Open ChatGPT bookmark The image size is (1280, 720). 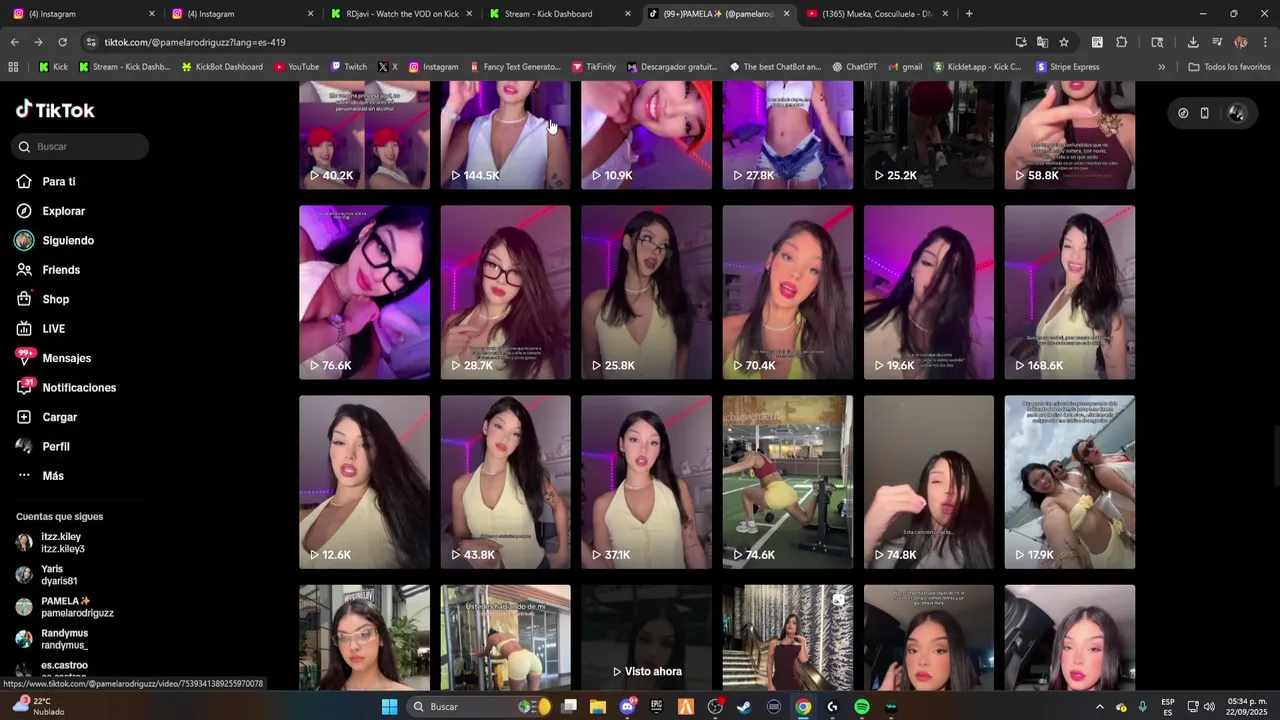pyautogui.click(x=853, y=67)
